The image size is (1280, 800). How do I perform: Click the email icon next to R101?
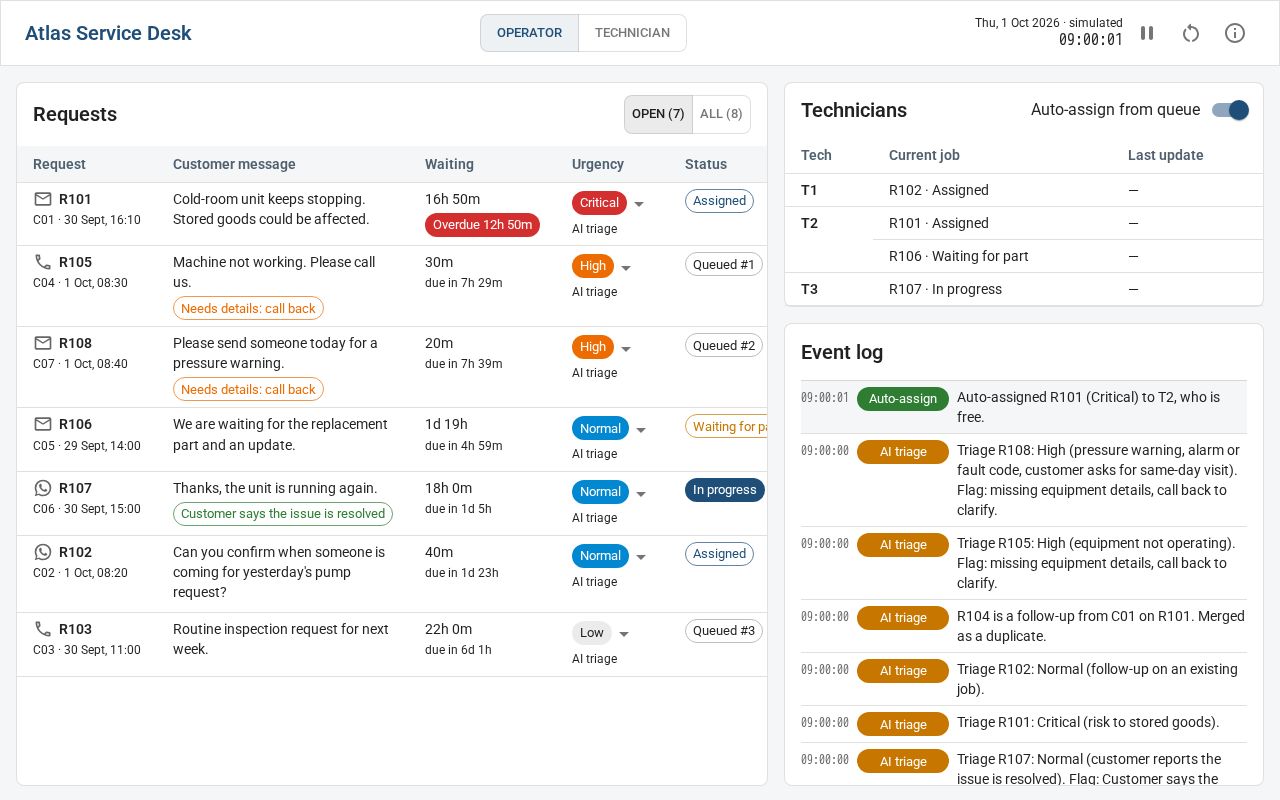43,199
